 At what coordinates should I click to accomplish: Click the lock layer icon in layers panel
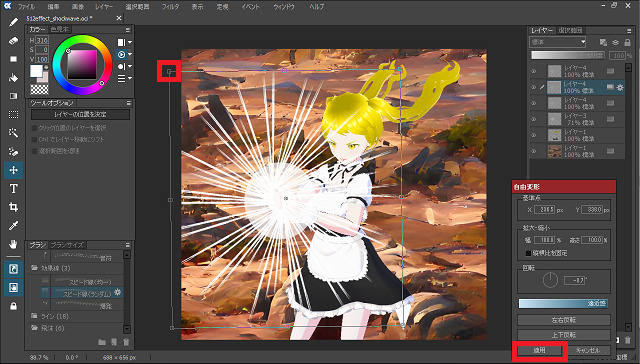[x=628, y=42]
